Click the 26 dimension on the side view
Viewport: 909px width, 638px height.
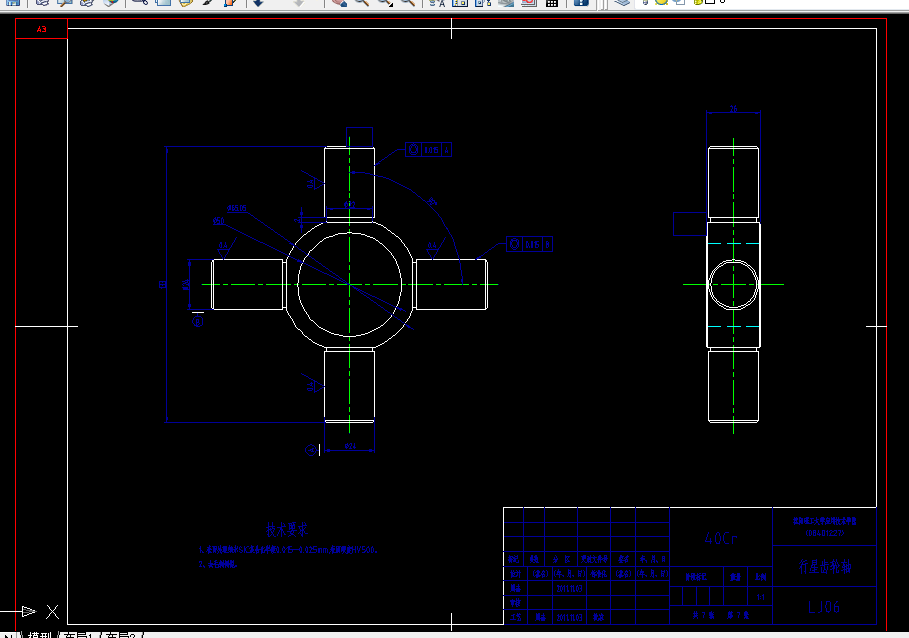(733, 108)
